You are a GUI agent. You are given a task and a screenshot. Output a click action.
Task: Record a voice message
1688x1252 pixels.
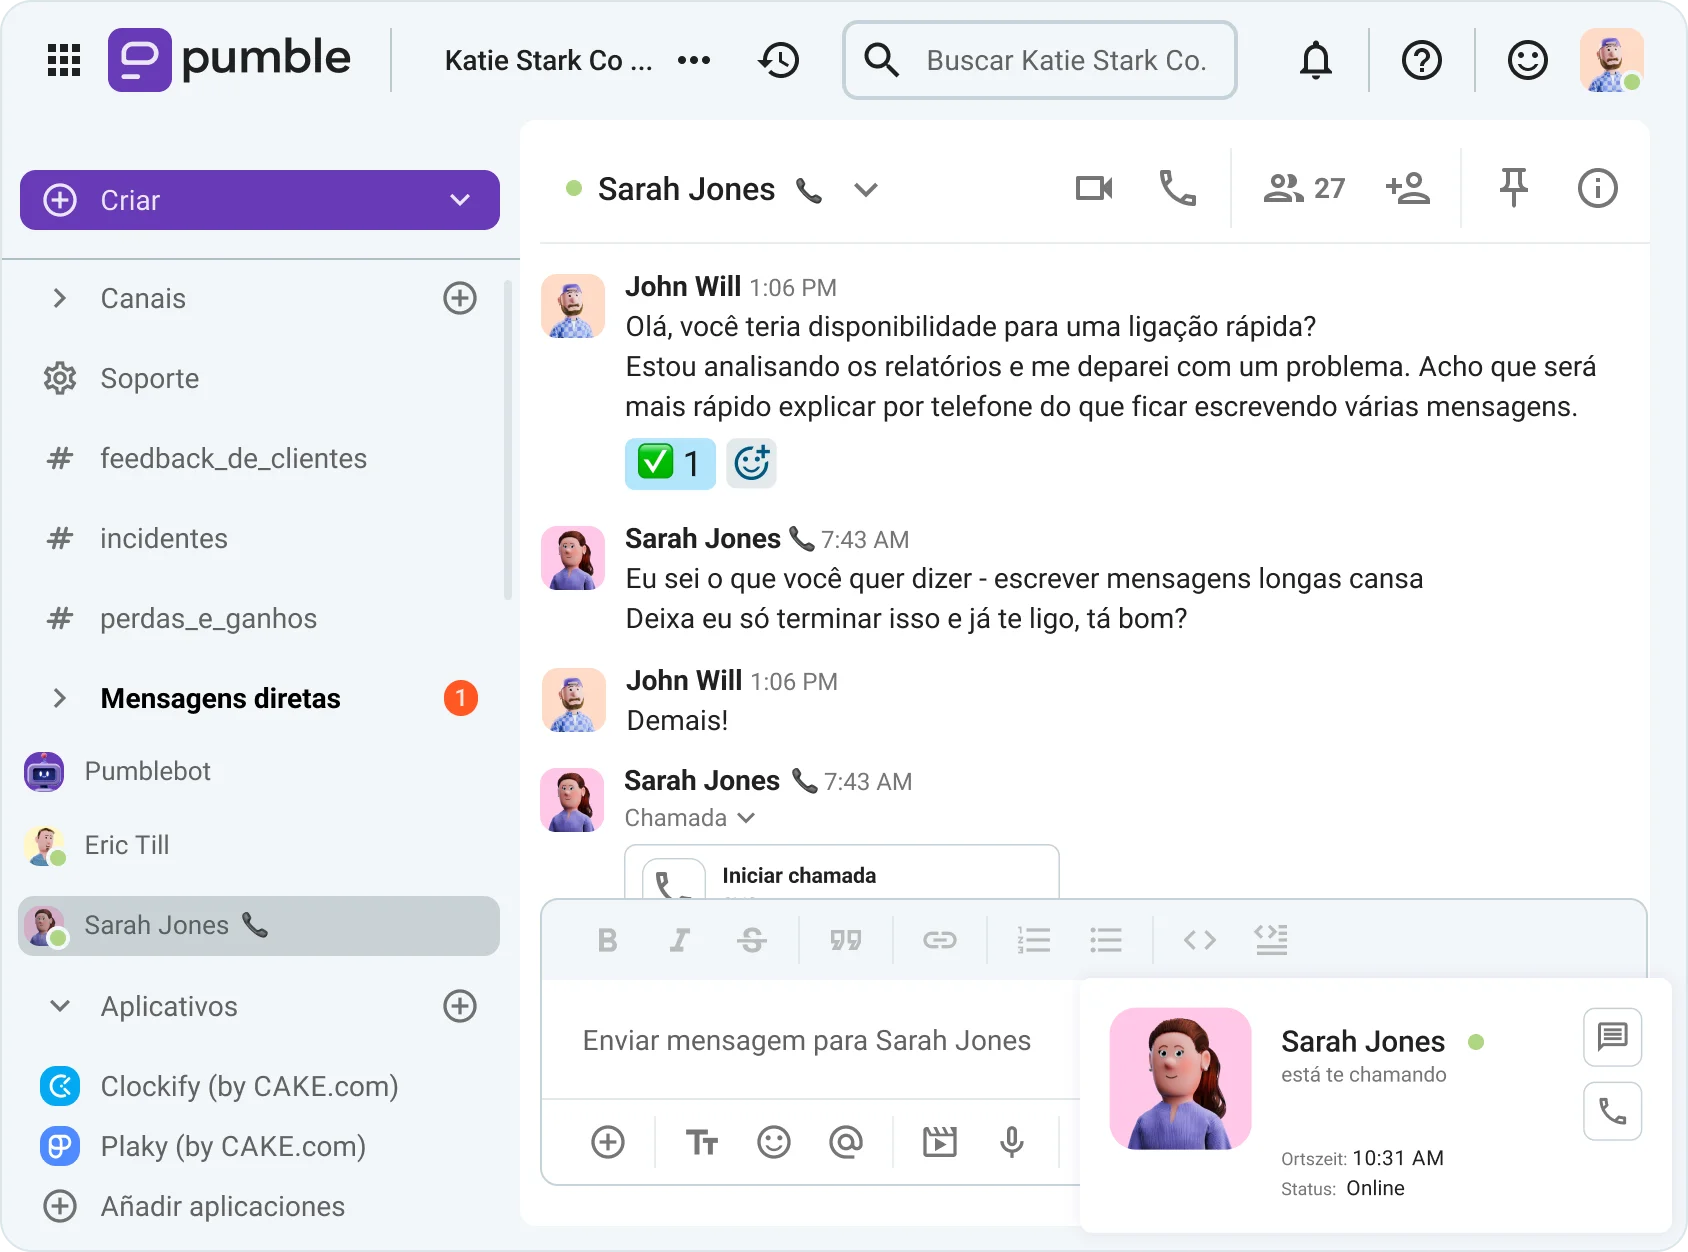click(x=1012, y=1141)
